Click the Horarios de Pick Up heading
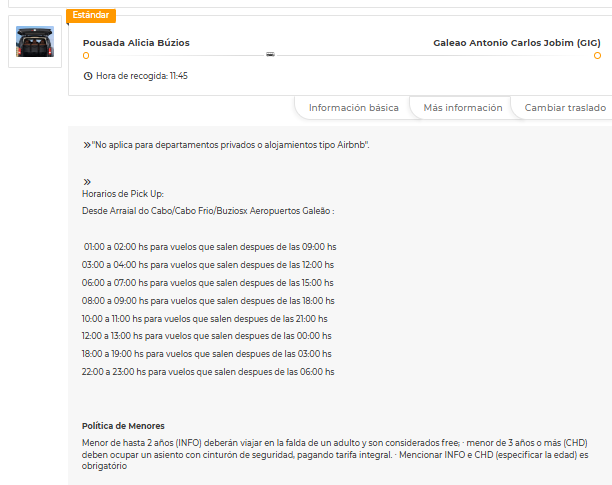 click(x=122, y=193)
